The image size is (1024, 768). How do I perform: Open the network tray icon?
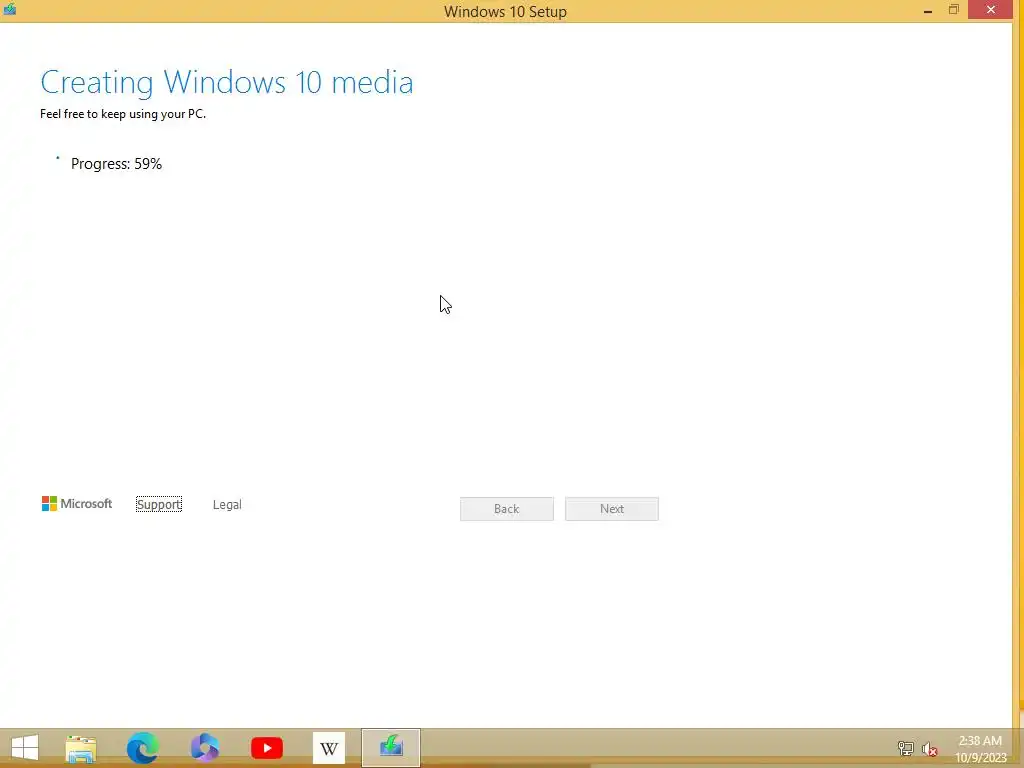905,748
